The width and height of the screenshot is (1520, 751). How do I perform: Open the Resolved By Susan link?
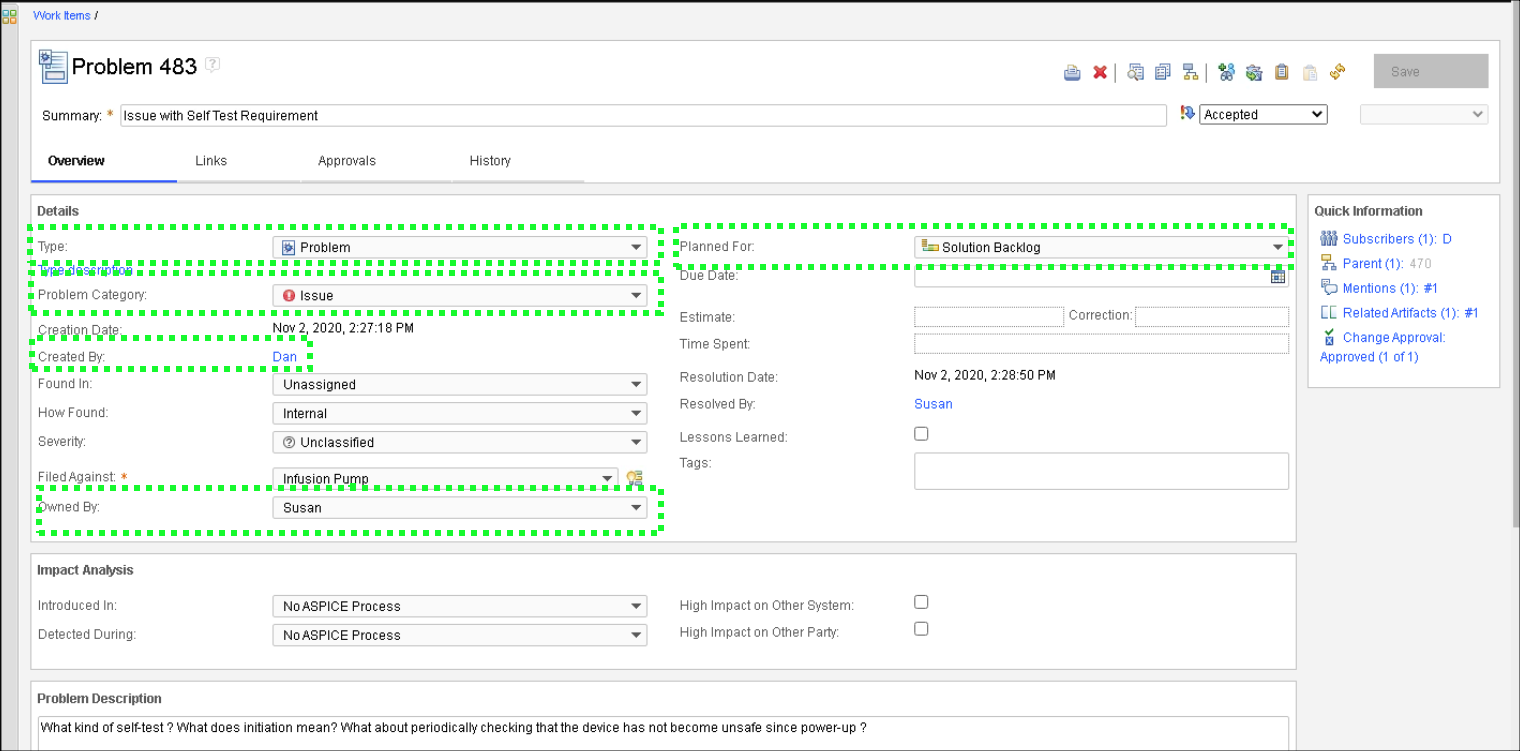(x=933, y=404)
